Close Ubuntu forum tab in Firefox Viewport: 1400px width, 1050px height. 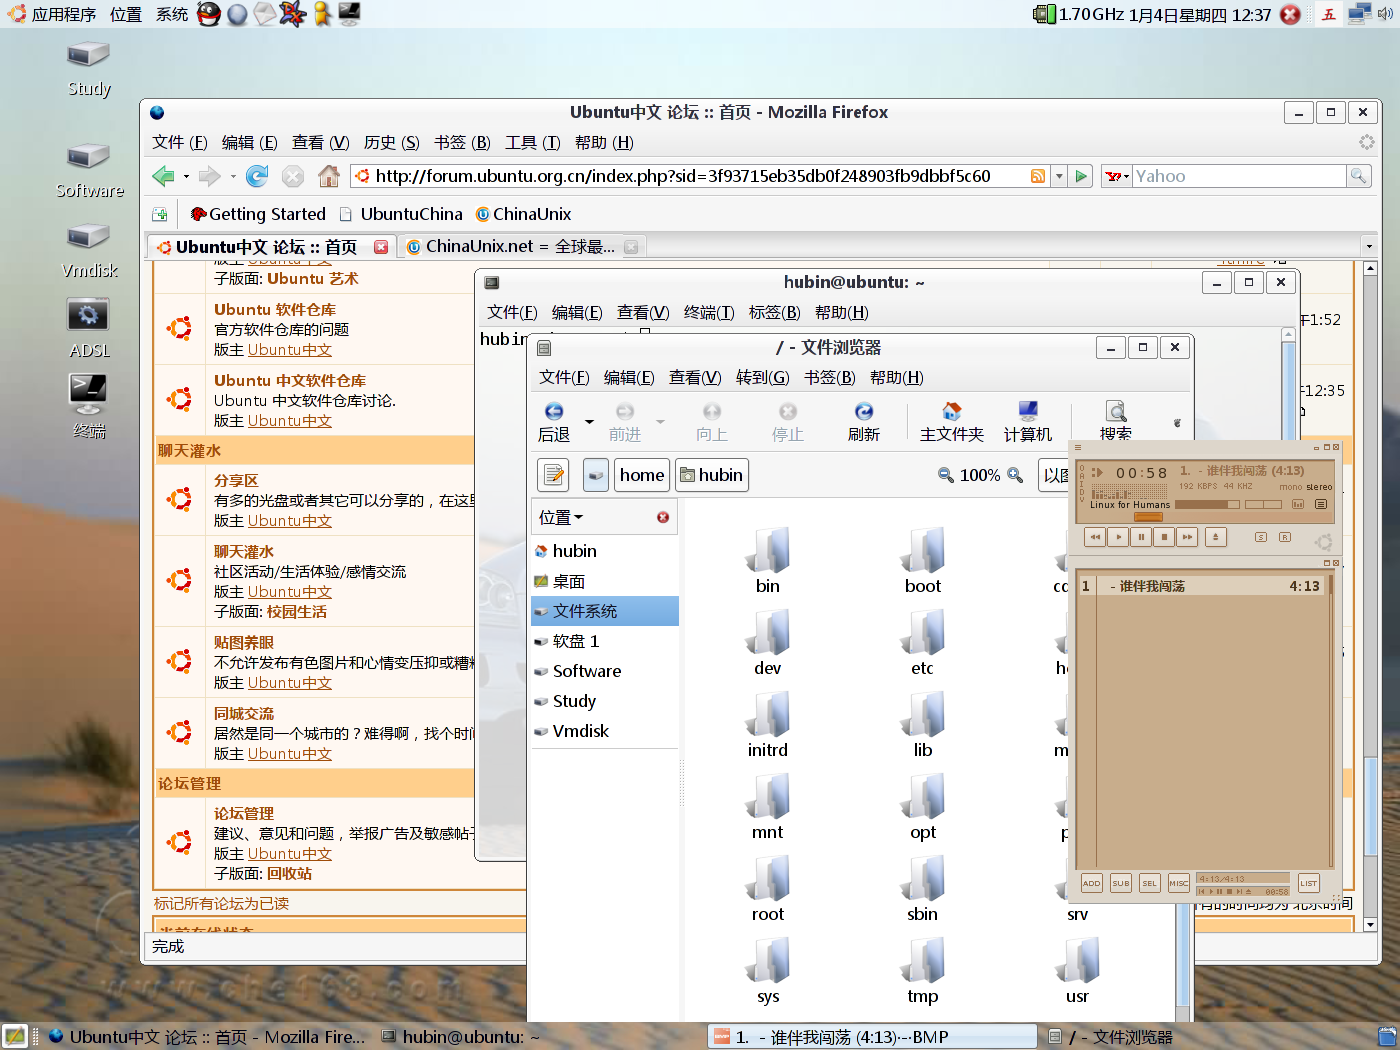tap(381, 247)
